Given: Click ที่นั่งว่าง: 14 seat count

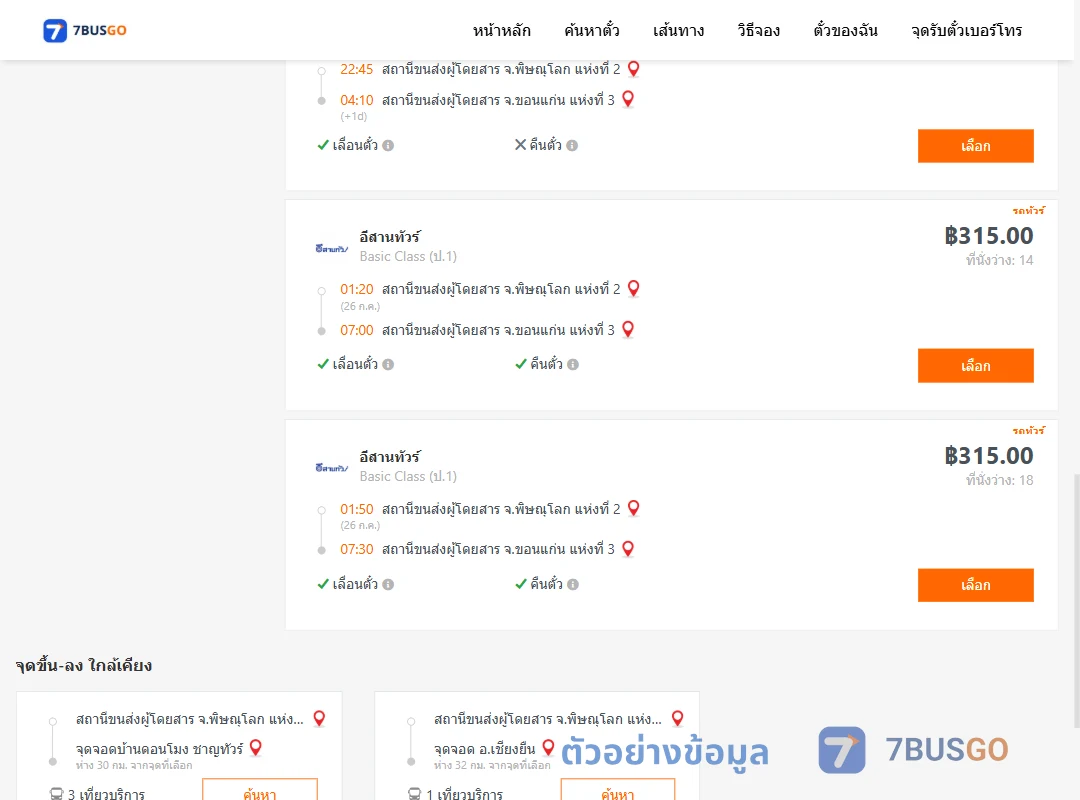Looking at the screenshot, I should pos(999,260).
